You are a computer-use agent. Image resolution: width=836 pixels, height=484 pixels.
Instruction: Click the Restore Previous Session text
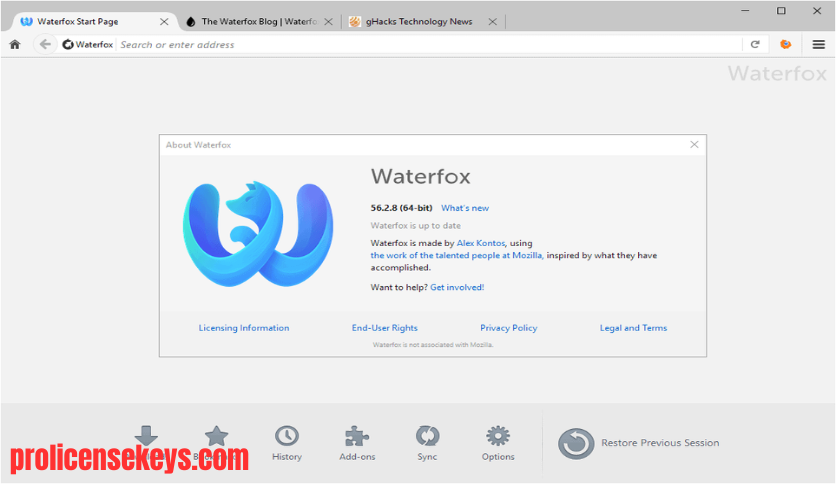(x=660, y=443)
